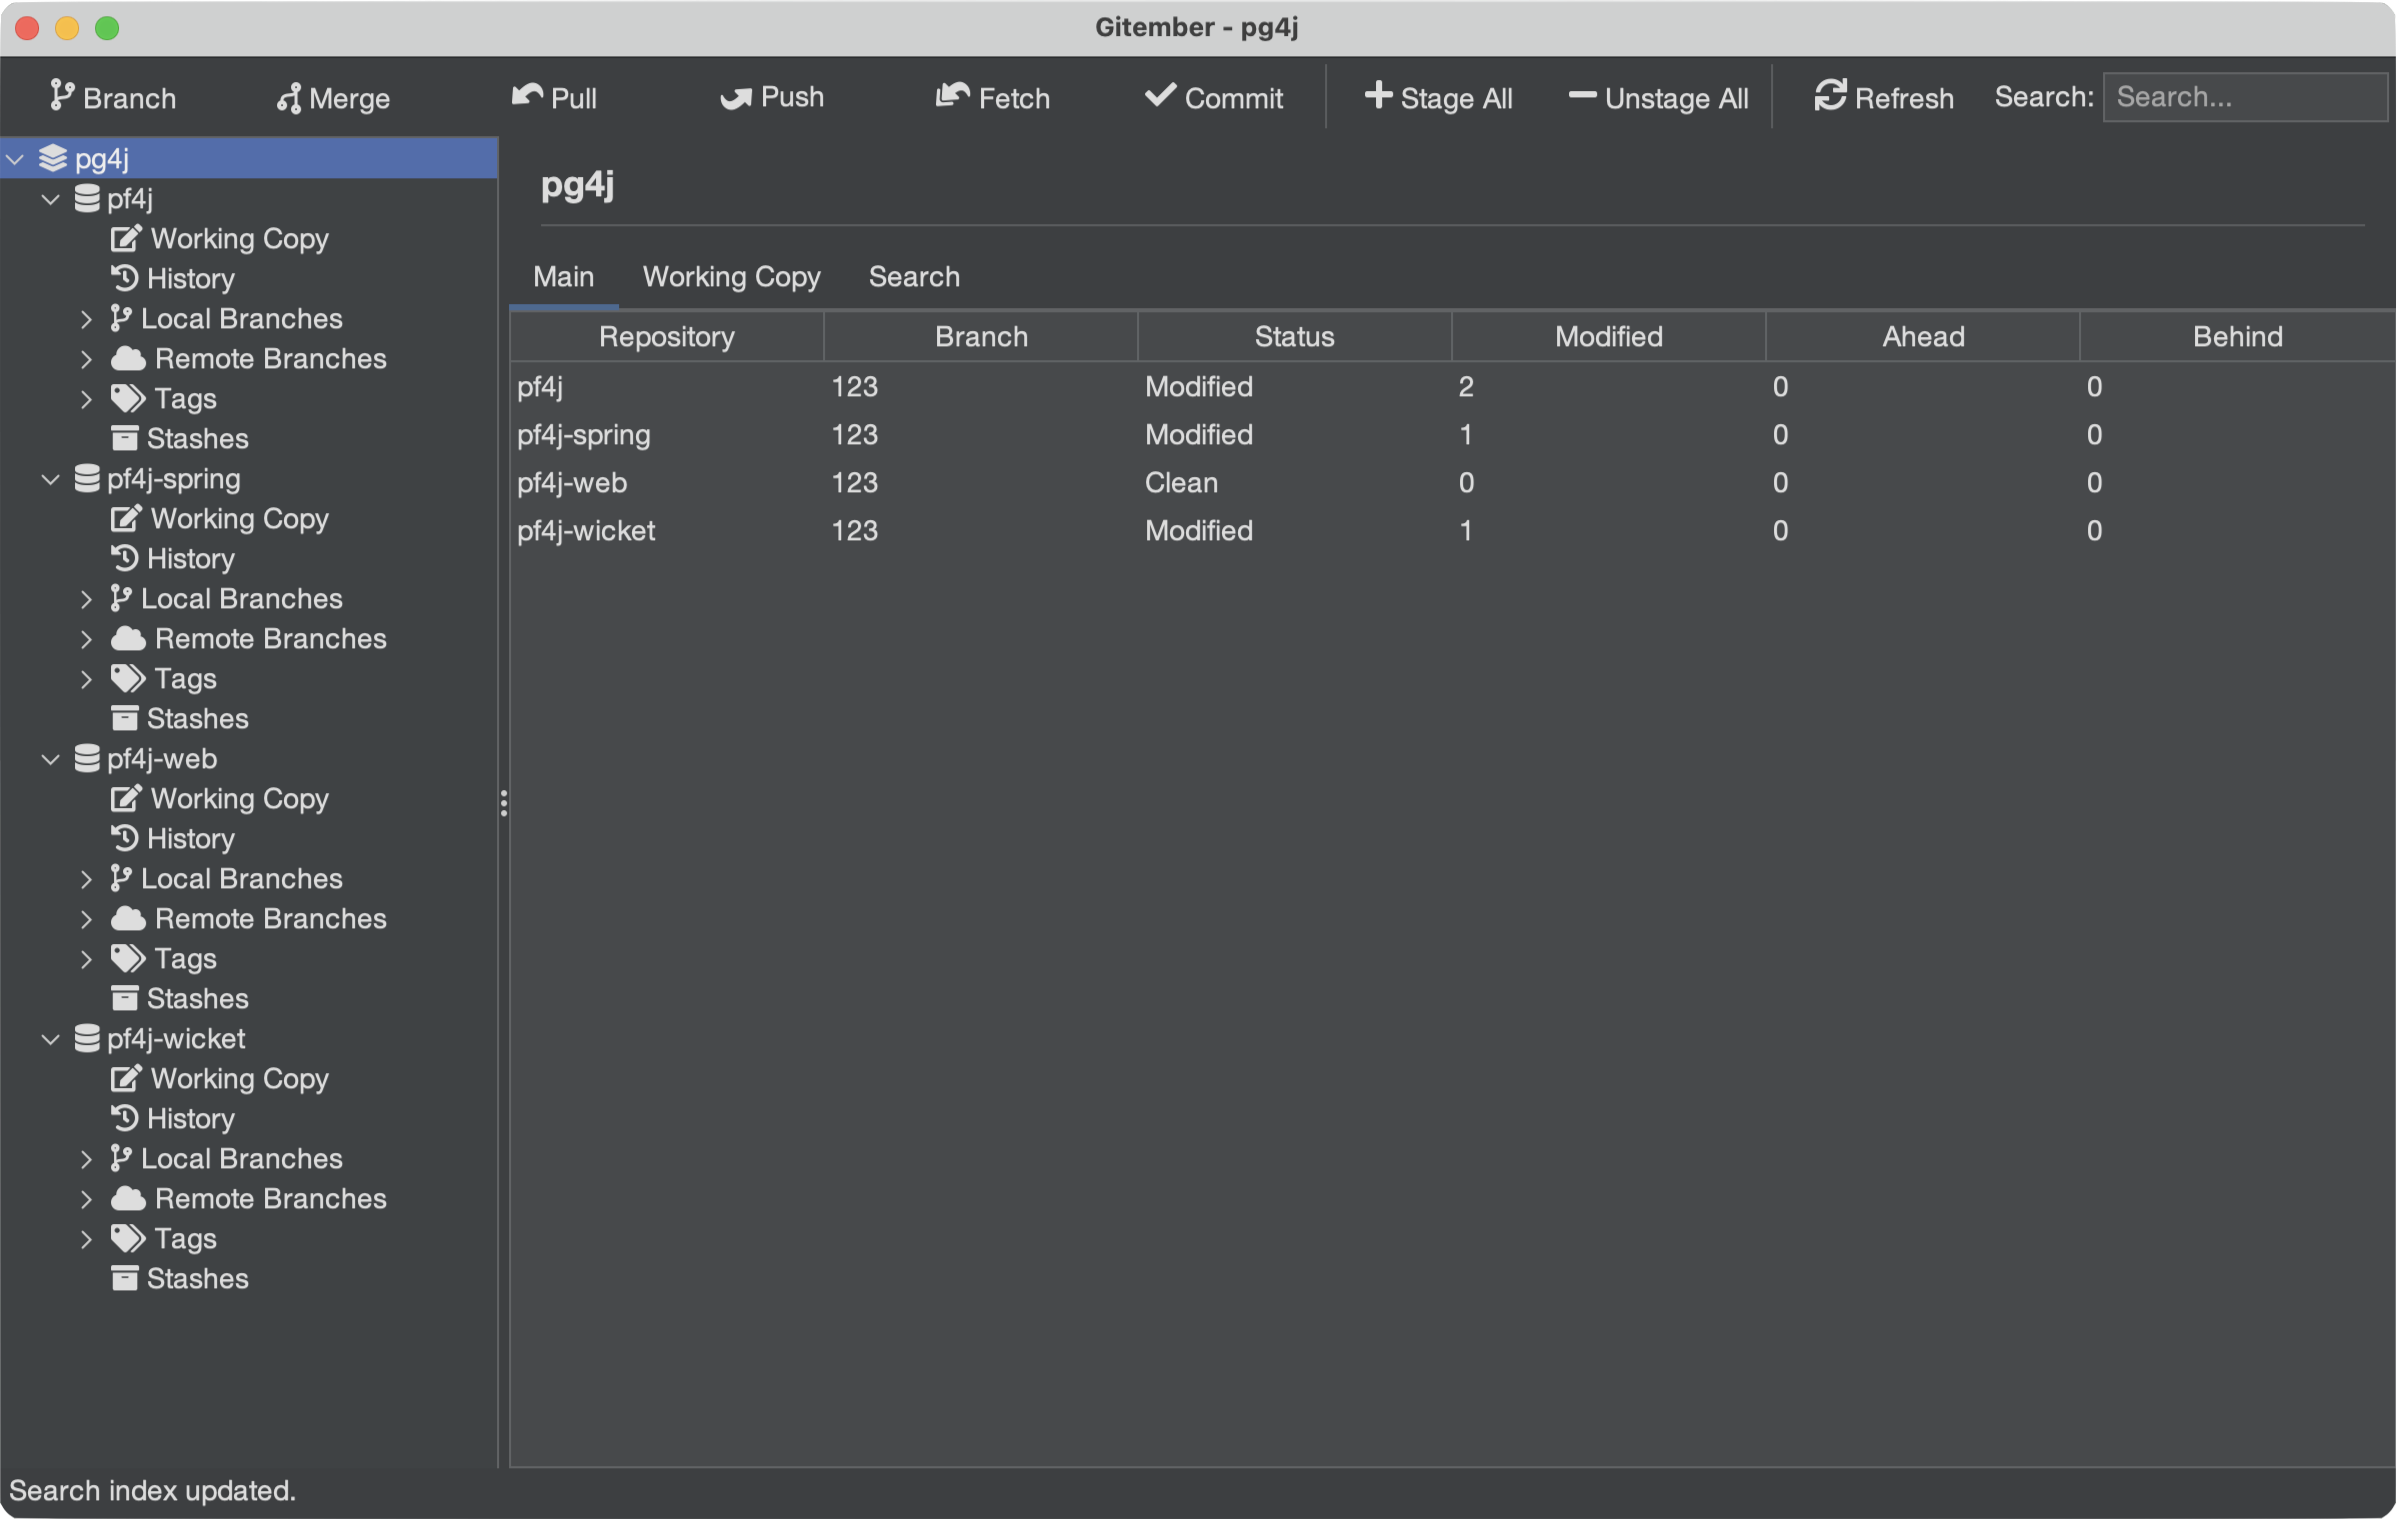Refresh the repository view
Screen dimensions: 2397x1519
coord(1884,97)
